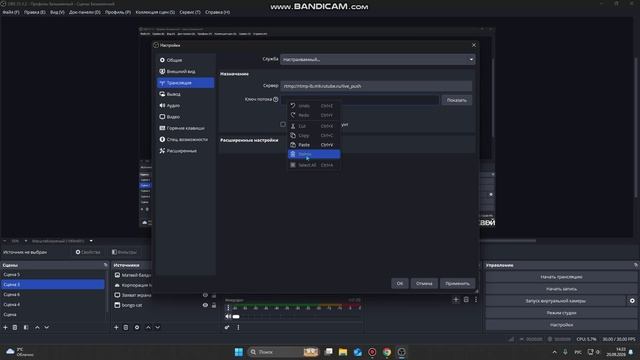Open source properties gear in Sources toolbar
Screen dimensions: 640x360
click(137, 327)
